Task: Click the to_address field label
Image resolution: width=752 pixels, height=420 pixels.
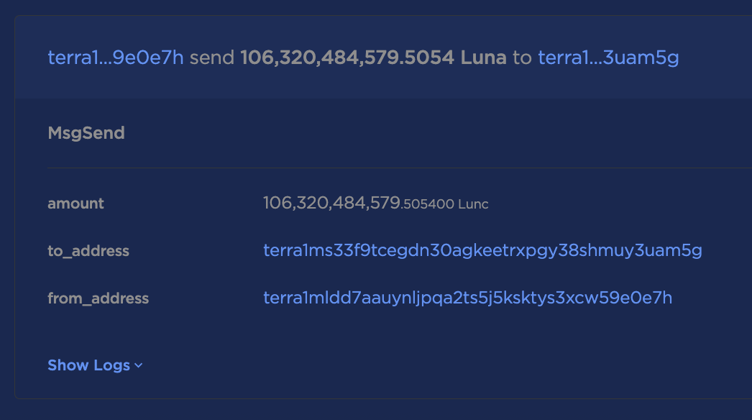Action: click(88, 251)
